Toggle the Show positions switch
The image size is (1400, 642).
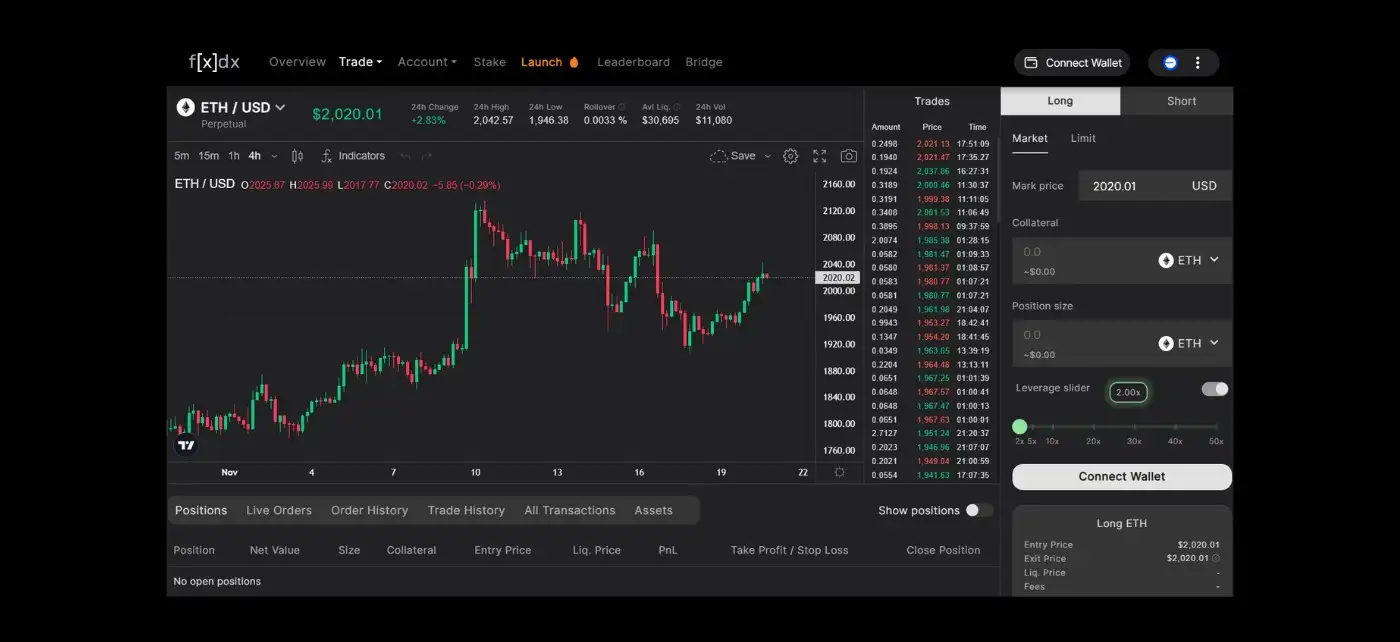[978, 510]
